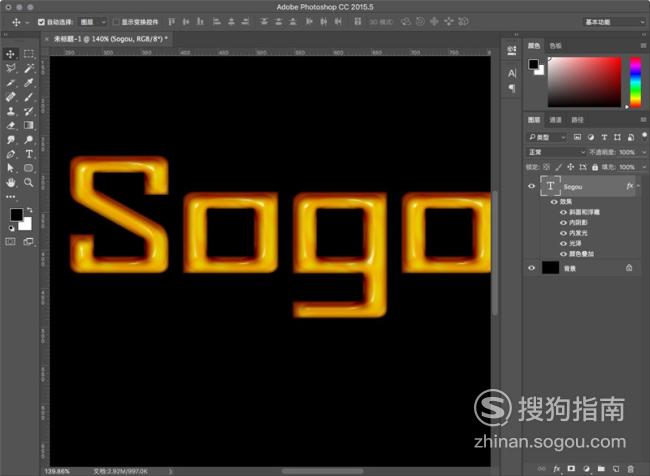Screen dimensions: 650x476
Task: Select the Healing Brush tool
Action: click(11, 97)
